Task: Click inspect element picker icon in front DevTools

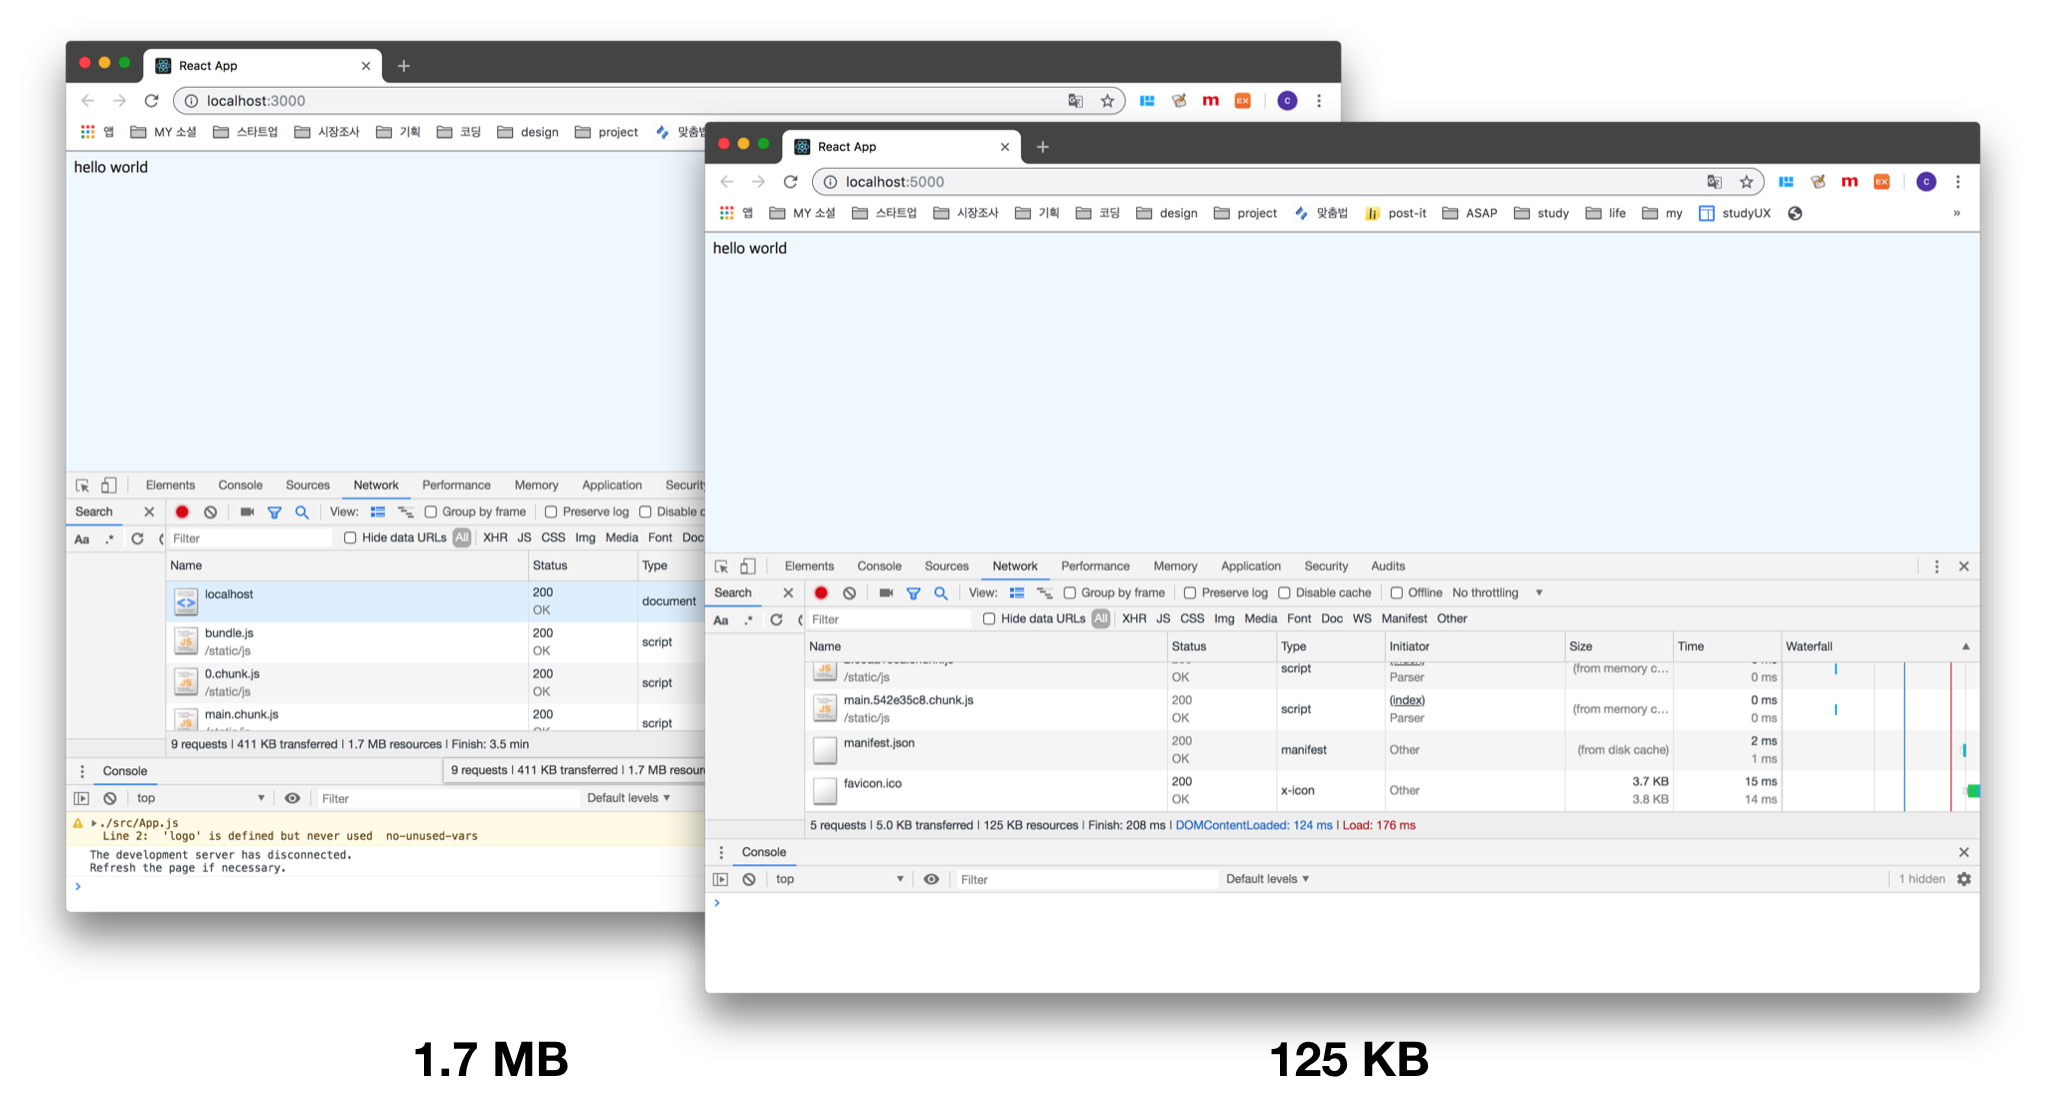Action: coord(721,566)
